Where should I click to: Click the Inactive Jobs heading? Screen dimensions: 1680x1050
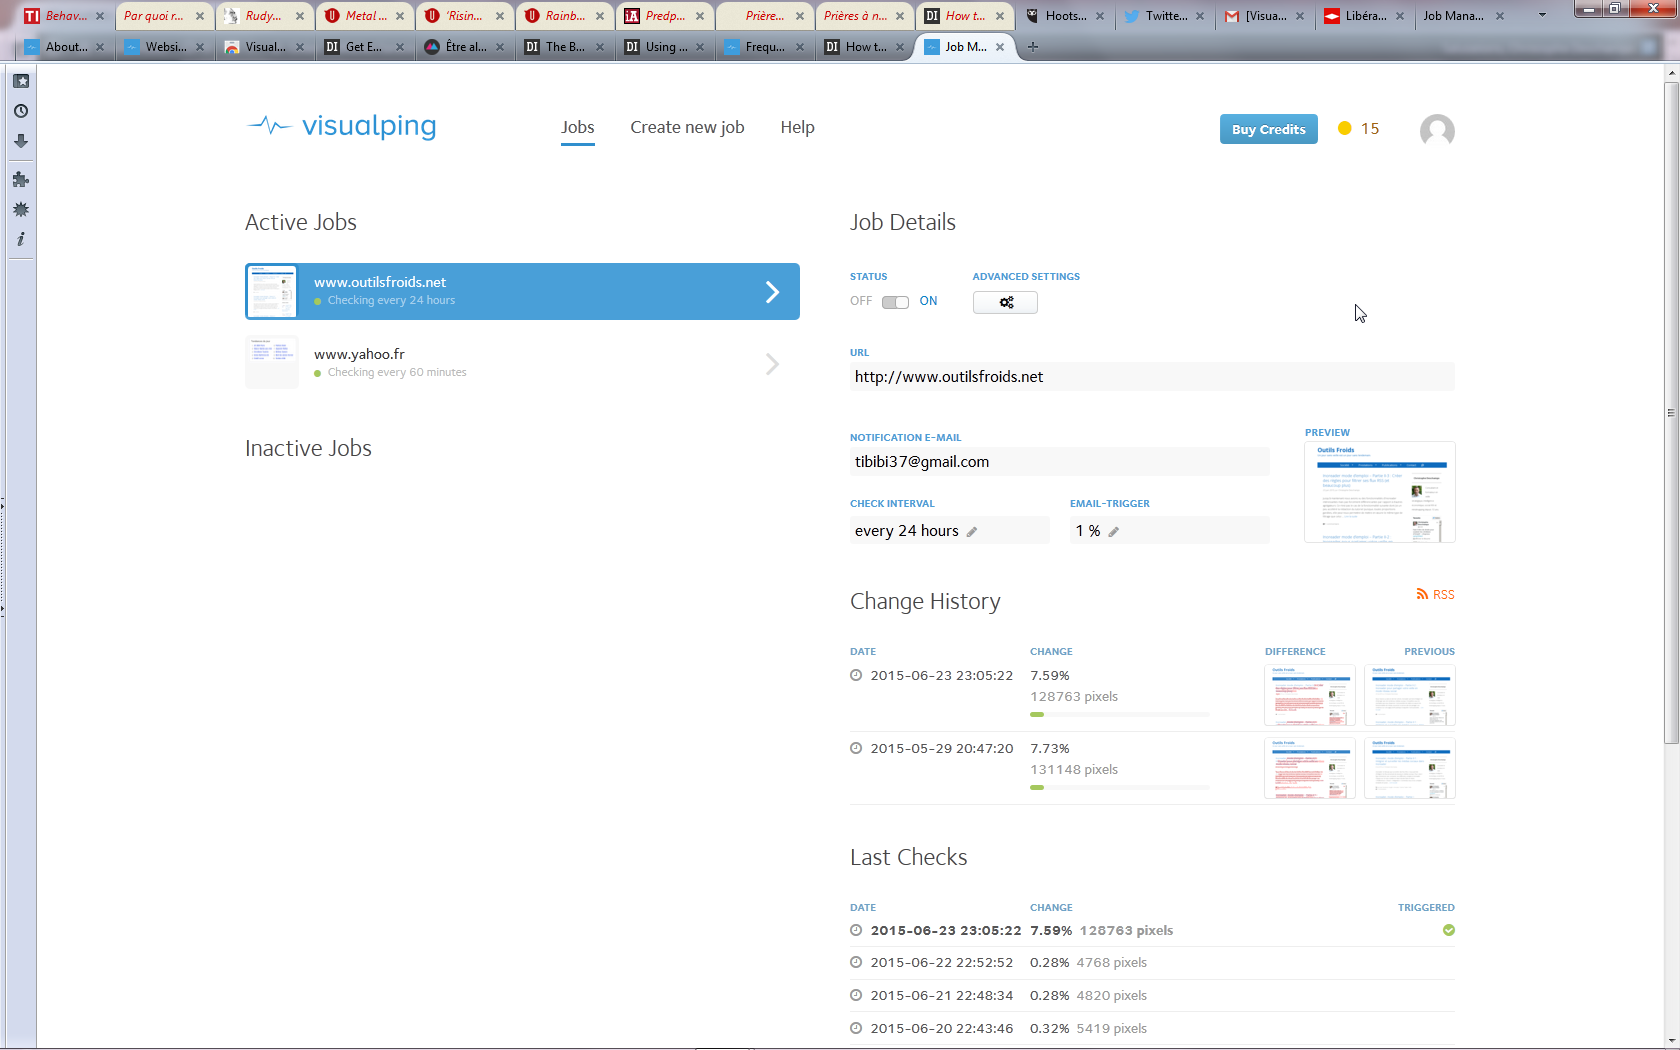pos(308,448)
